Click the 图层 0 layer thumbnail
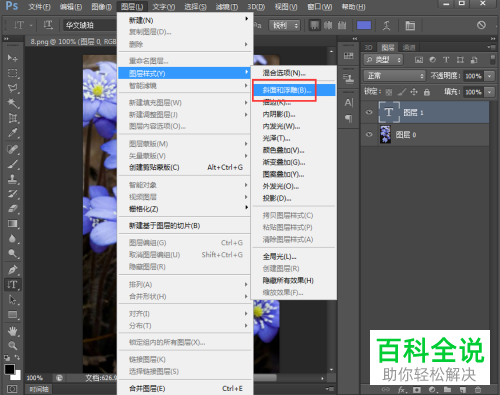Screen dimensions: 500x395 point(386,135)
